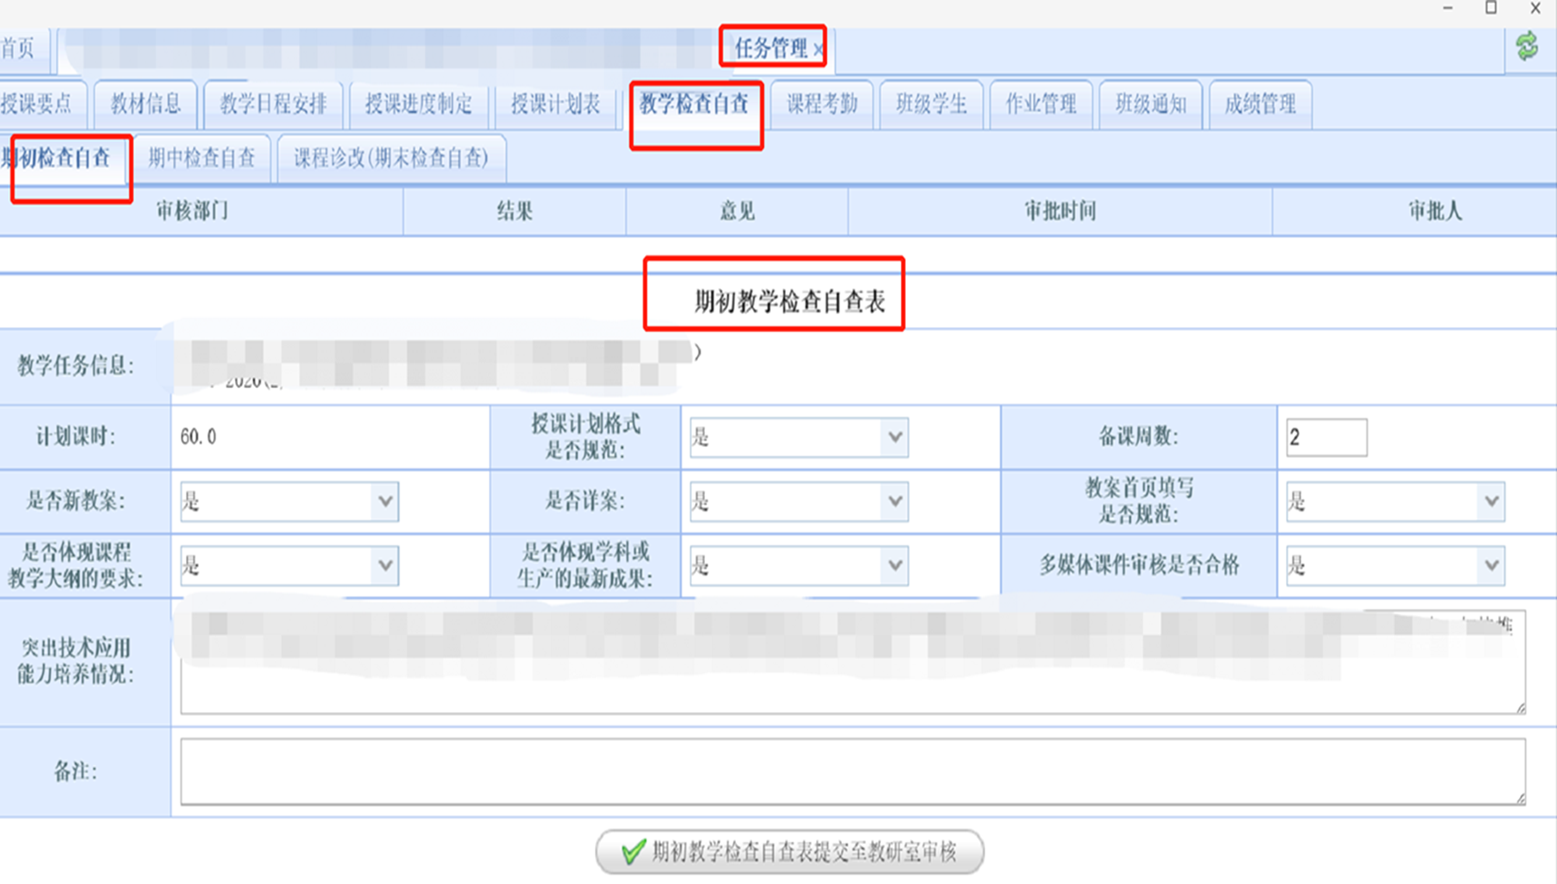
Task: Submit 期初教学检查自查表 to 教研室 for review
Action: [790, 852]
